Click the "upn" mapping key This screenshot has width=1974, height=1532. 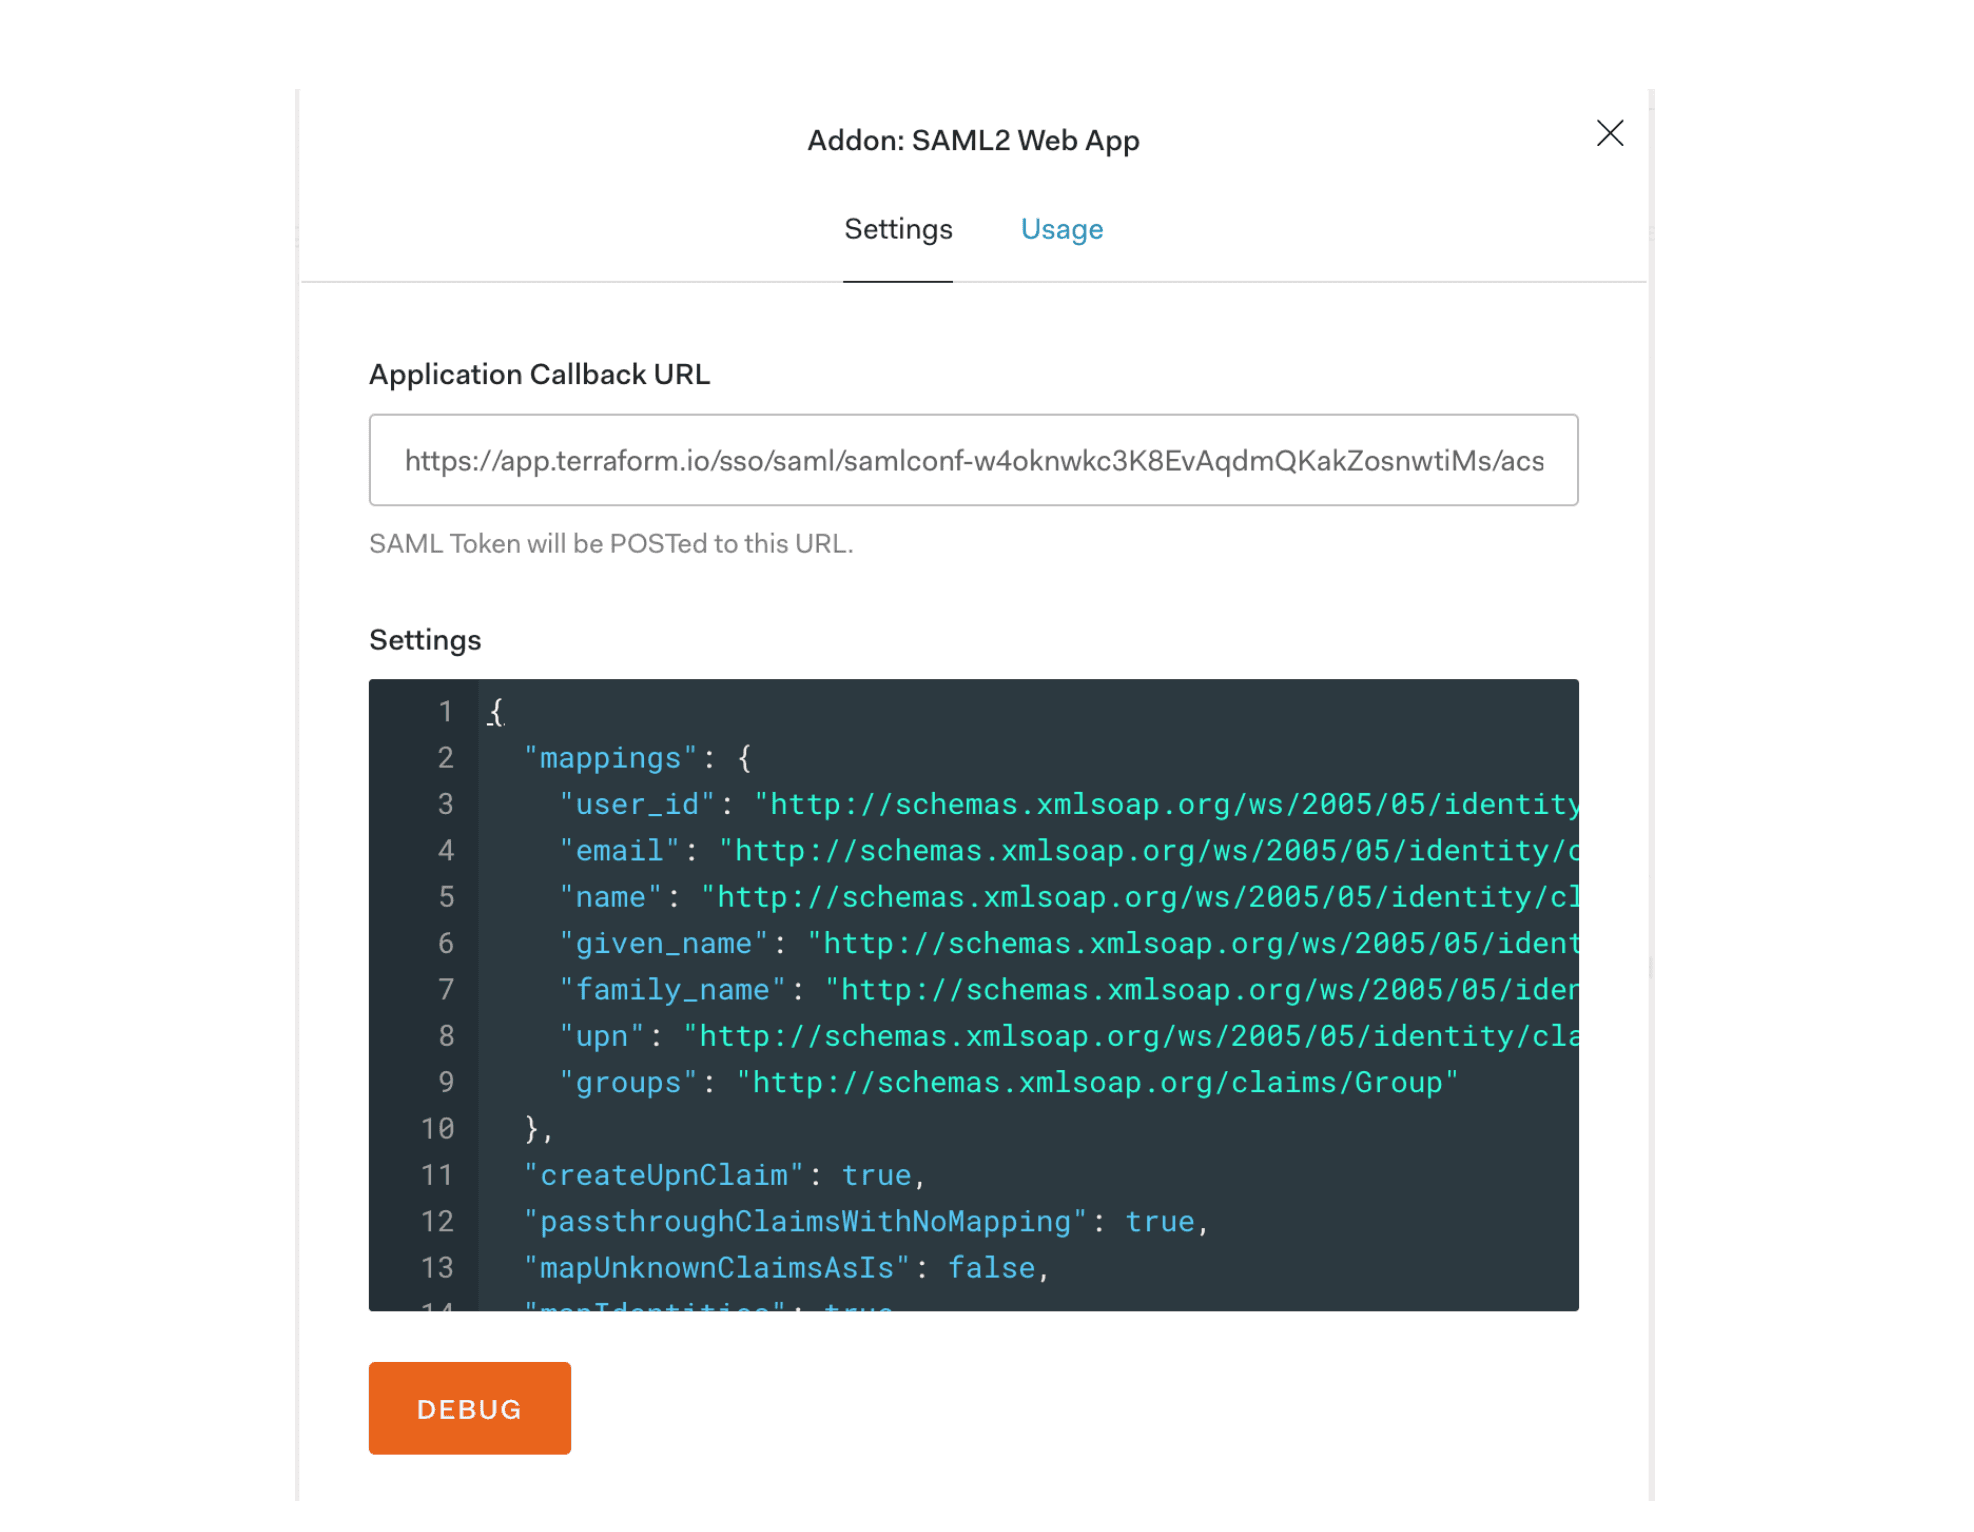tap(602, 1036)
